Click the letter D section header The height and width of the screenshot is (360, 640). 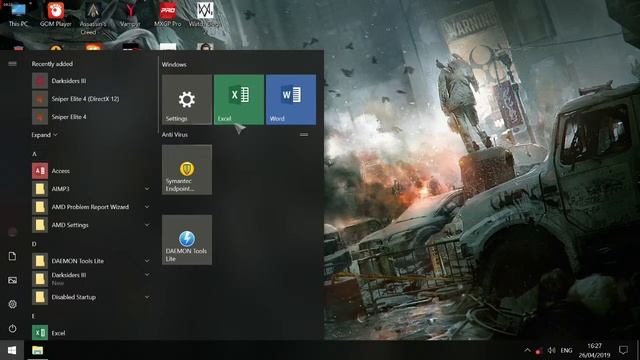click(34, 244)
